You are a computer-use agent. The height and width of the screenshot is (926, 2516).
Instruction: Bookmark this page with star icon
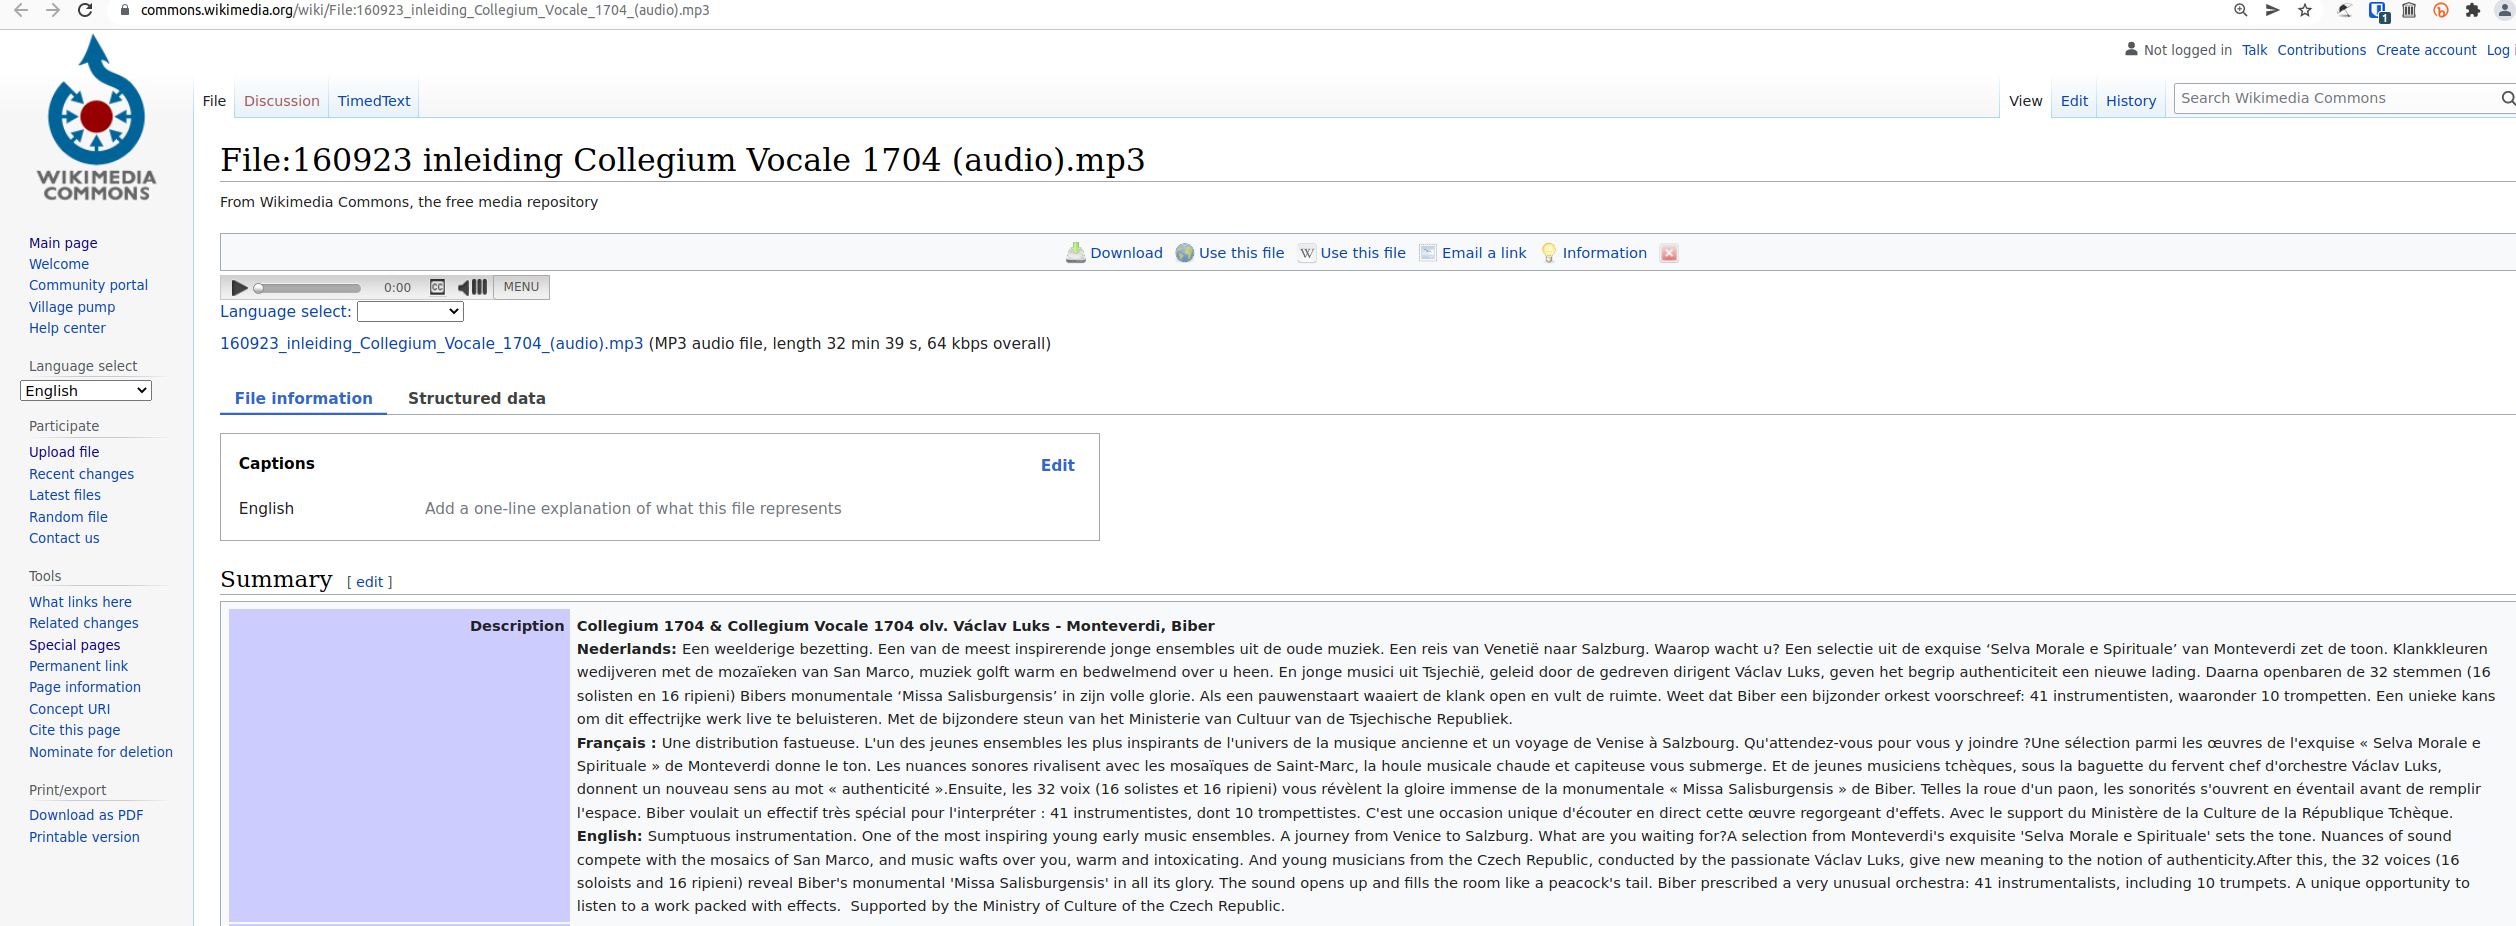point(2305,10)
